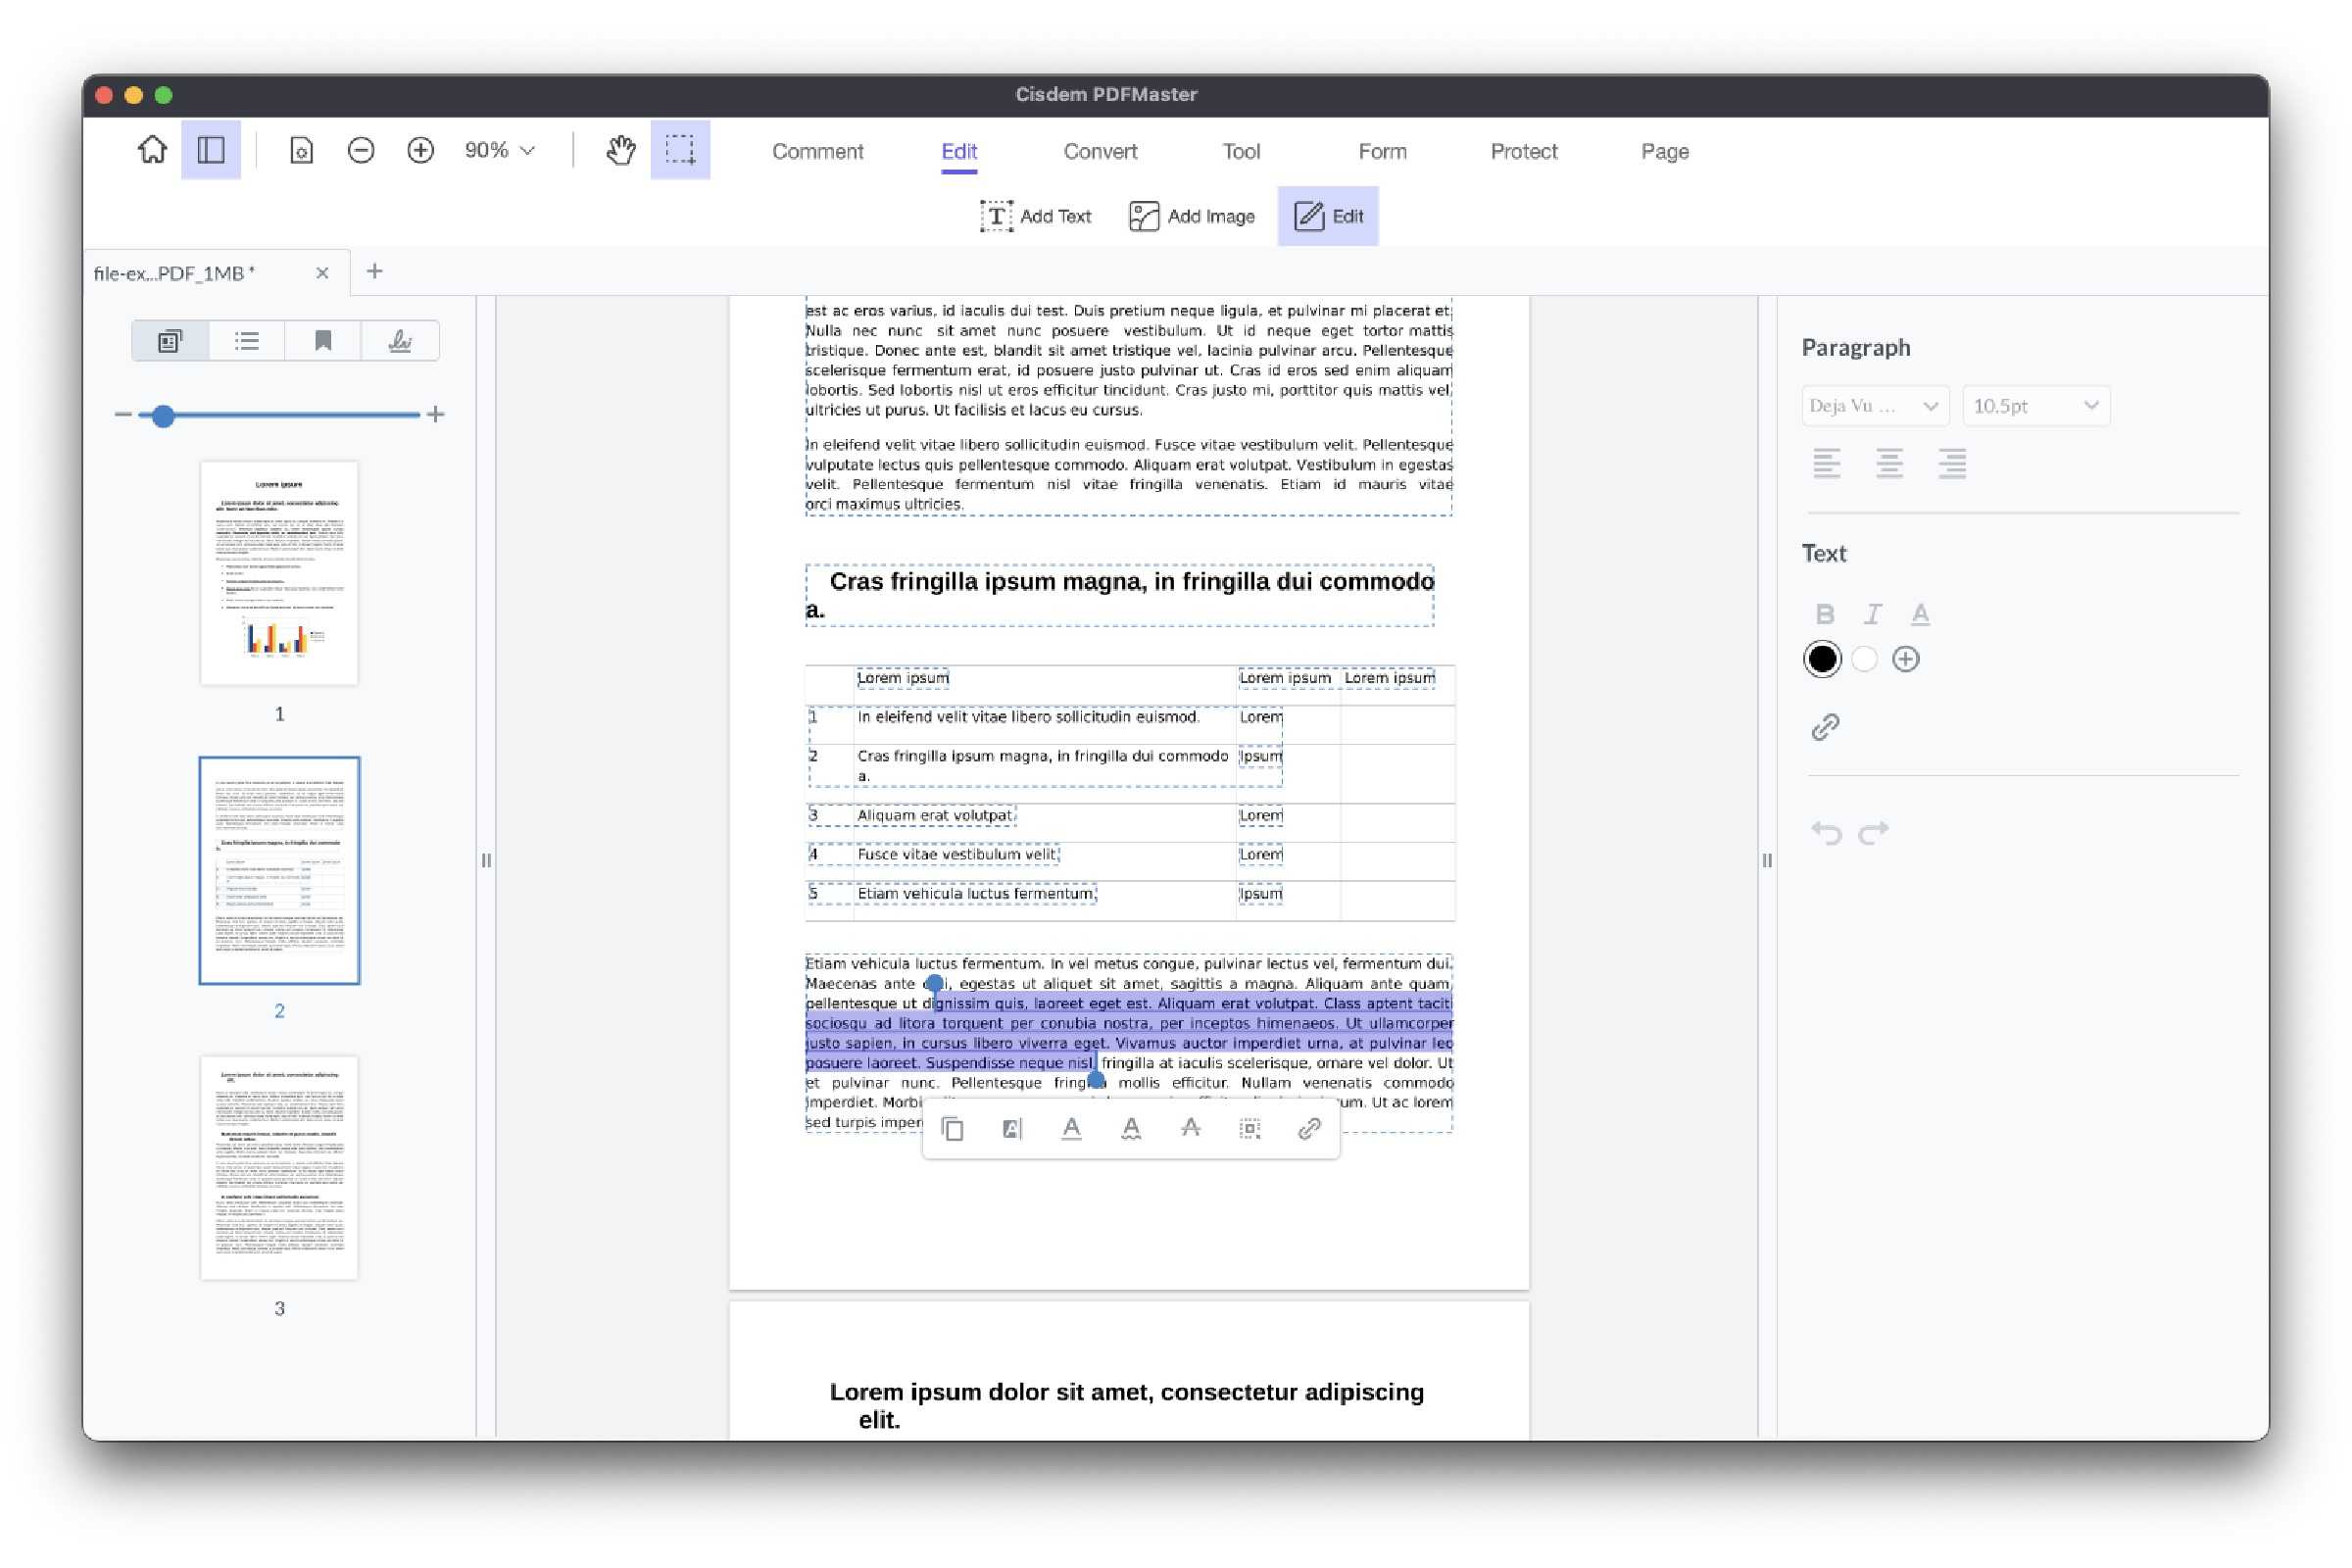Increase thumbnail size with plus
This screenshot has height=1568, width=2352.
tap(436, 414)
